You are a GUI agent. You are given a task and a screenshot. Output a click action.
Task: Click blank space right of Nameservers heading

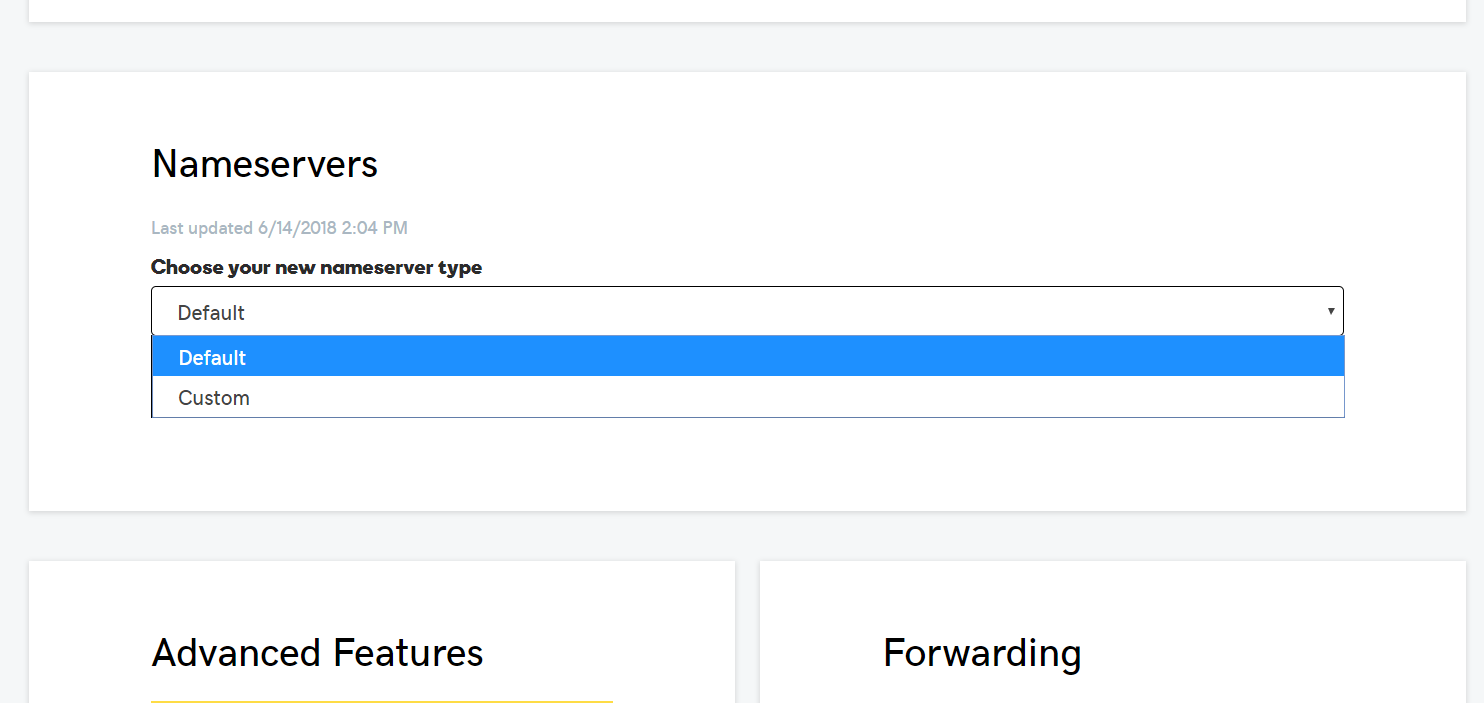(800, 164)
